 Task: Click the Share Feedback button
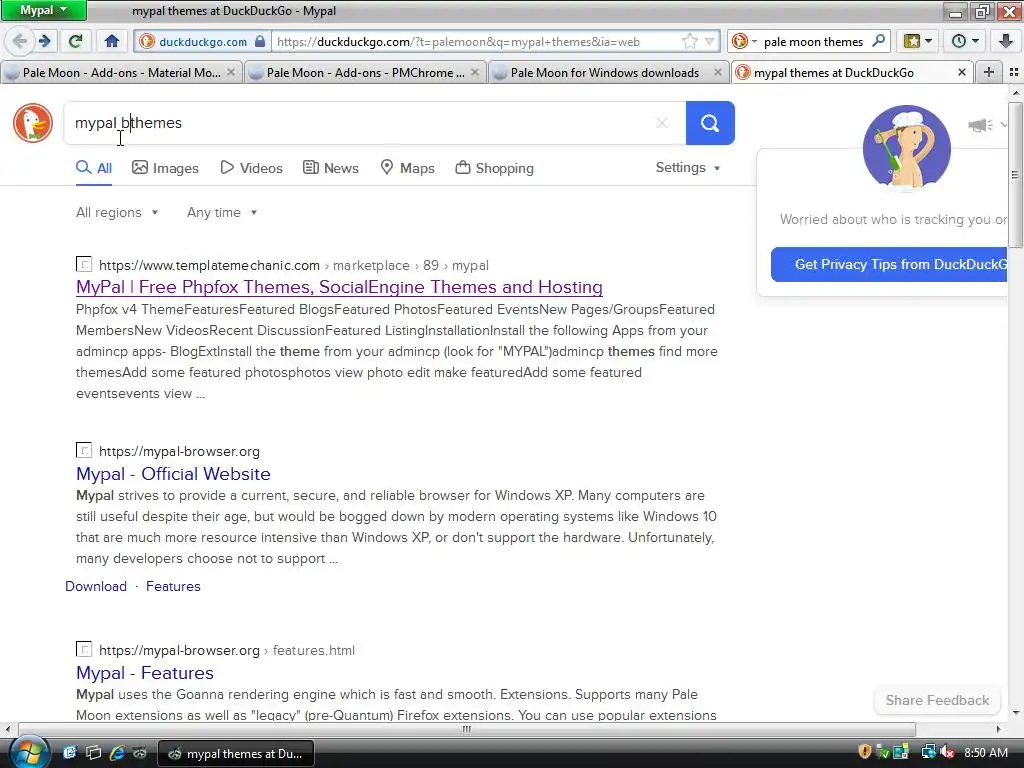coord(937,700)
